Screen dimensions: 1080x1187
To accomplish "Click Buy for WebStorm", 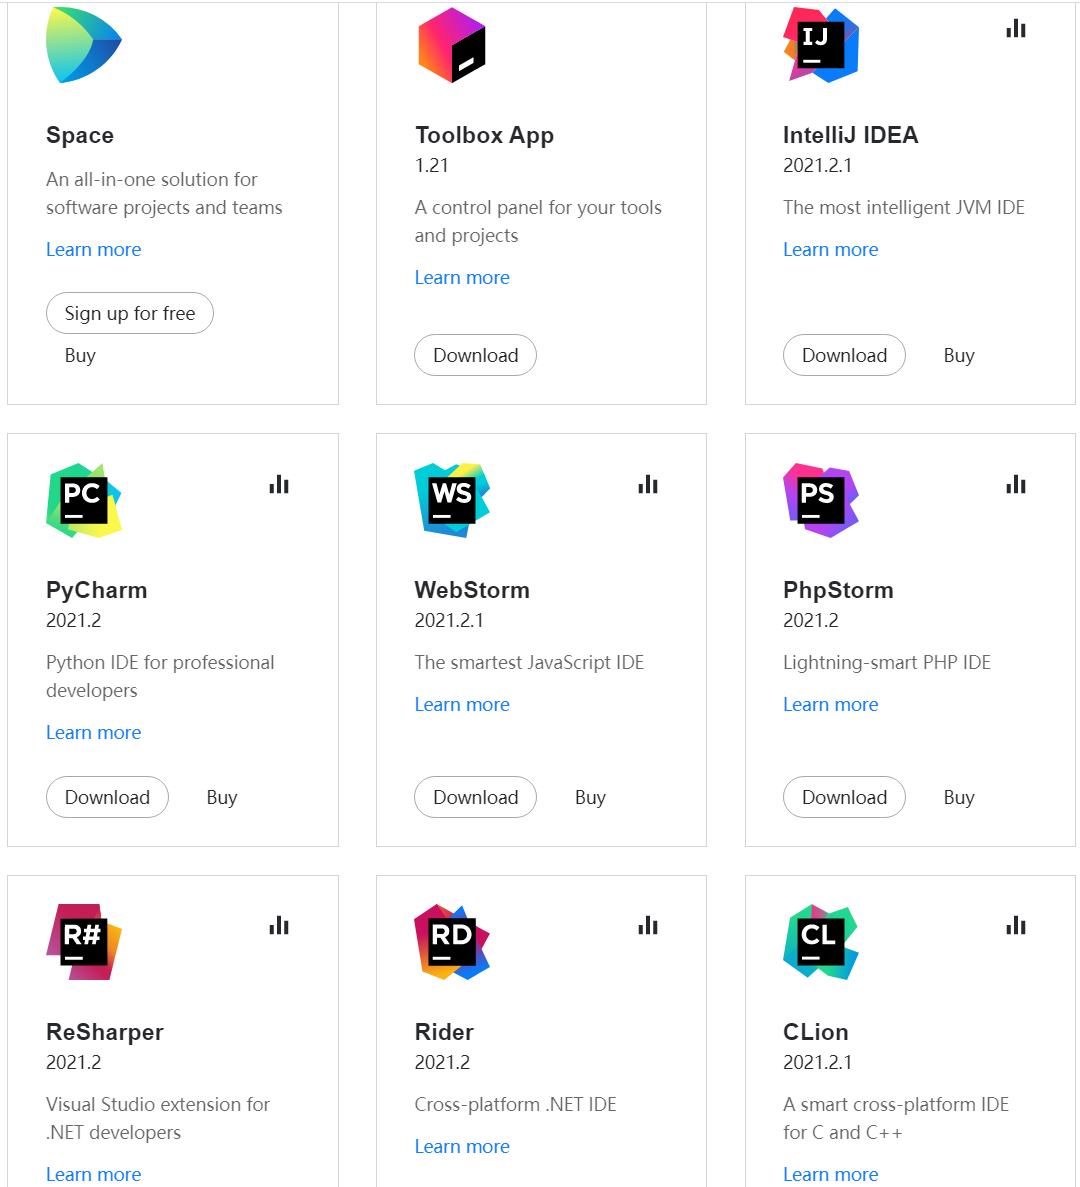I will click(590, 798).
